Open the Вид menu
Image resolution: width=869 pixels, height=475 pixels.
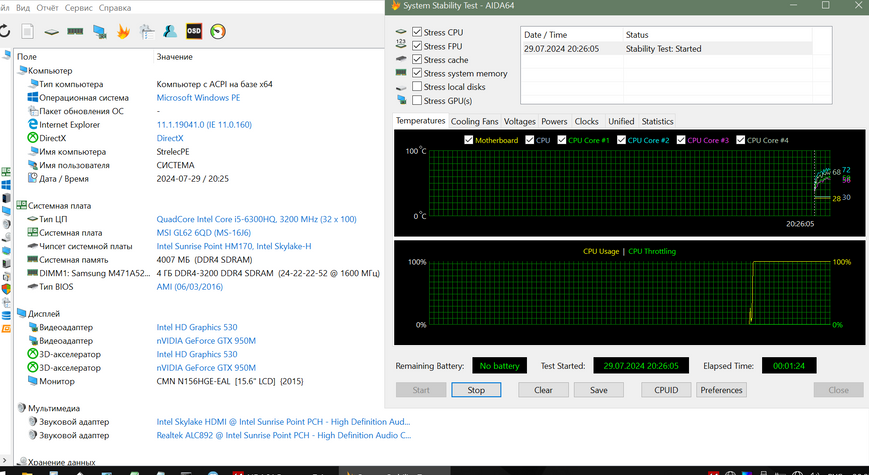click(23, 8)
